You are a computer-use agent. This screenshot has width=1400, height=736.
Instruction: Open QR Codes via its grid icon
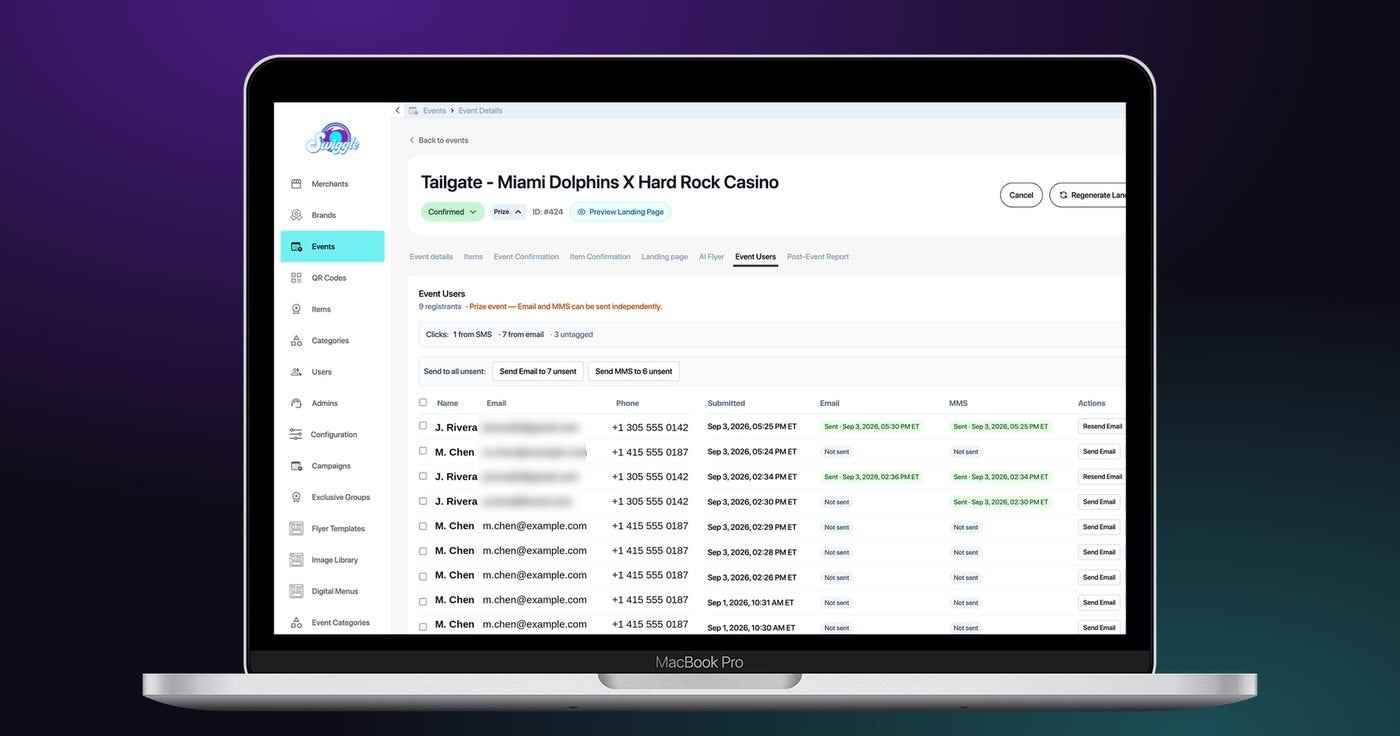click(x=296, y=278)
